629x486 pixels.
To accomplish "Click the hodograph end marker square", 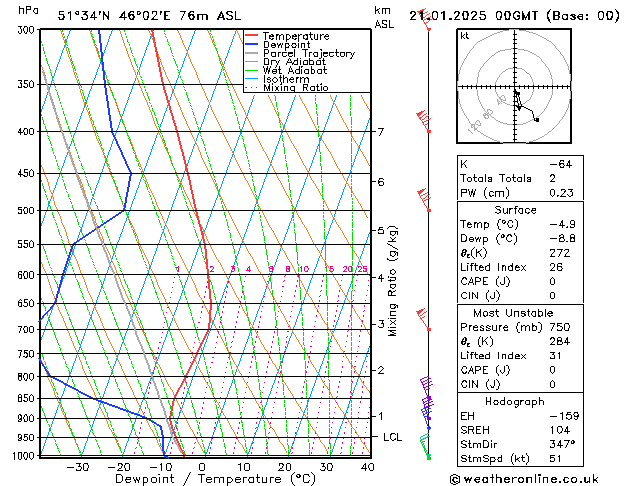I will [x=537, y=120].
